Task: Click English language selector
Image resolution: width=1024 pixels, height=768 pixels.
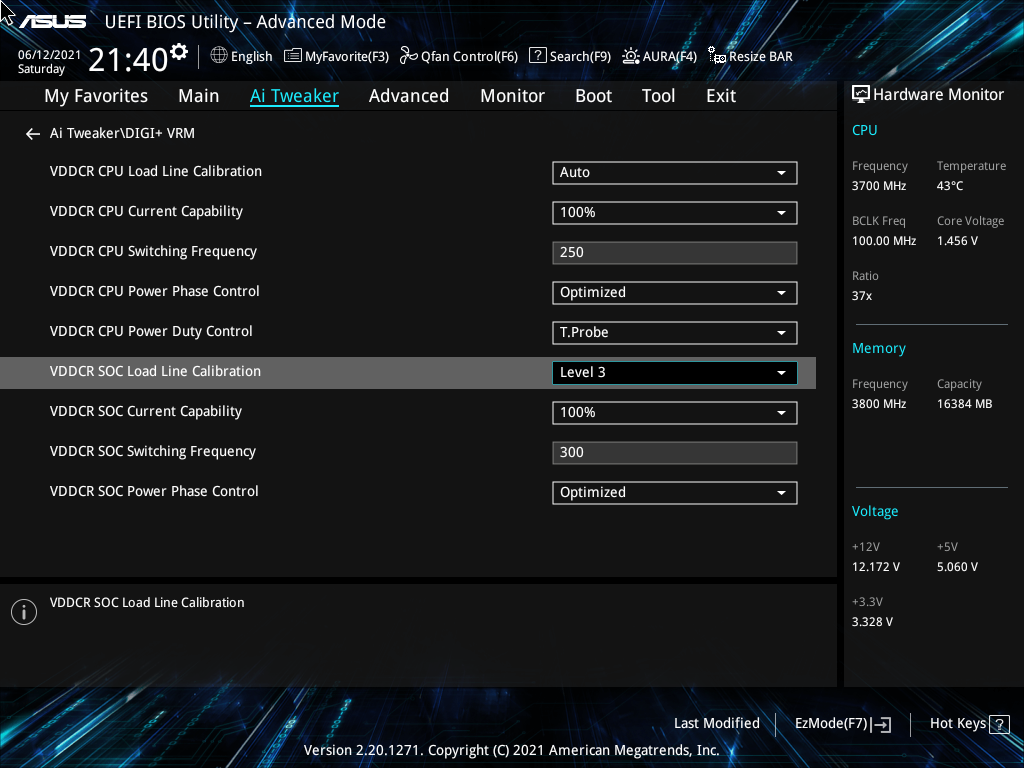Action: point(251,57)
